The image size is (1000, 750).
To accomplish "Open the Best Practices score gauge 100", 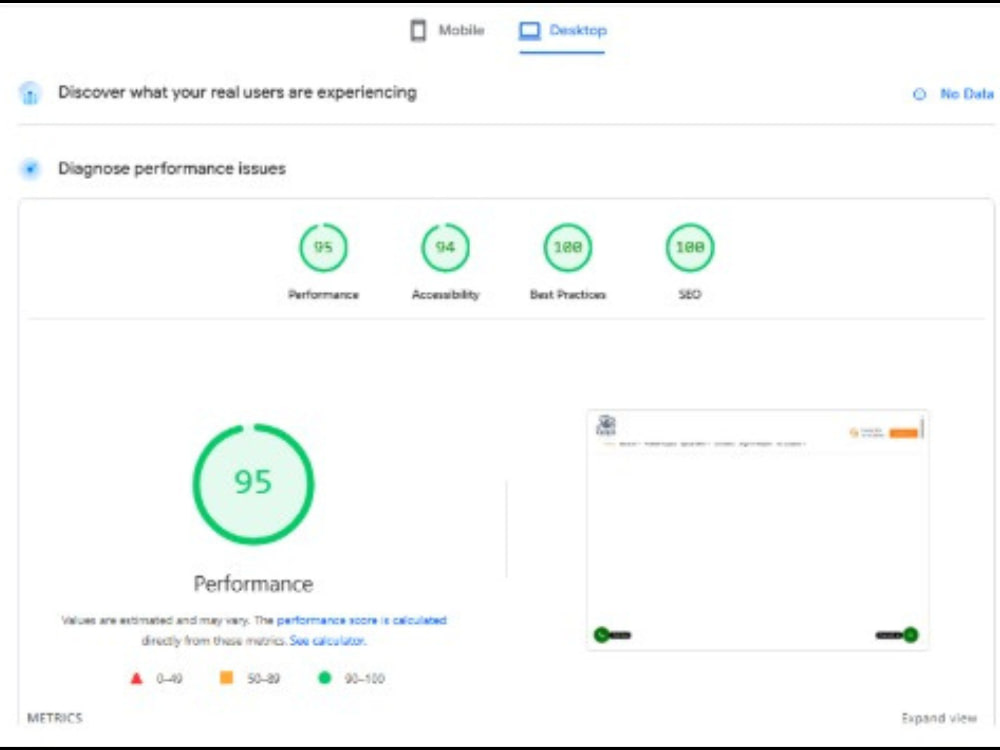I will (x=568, y=247).
